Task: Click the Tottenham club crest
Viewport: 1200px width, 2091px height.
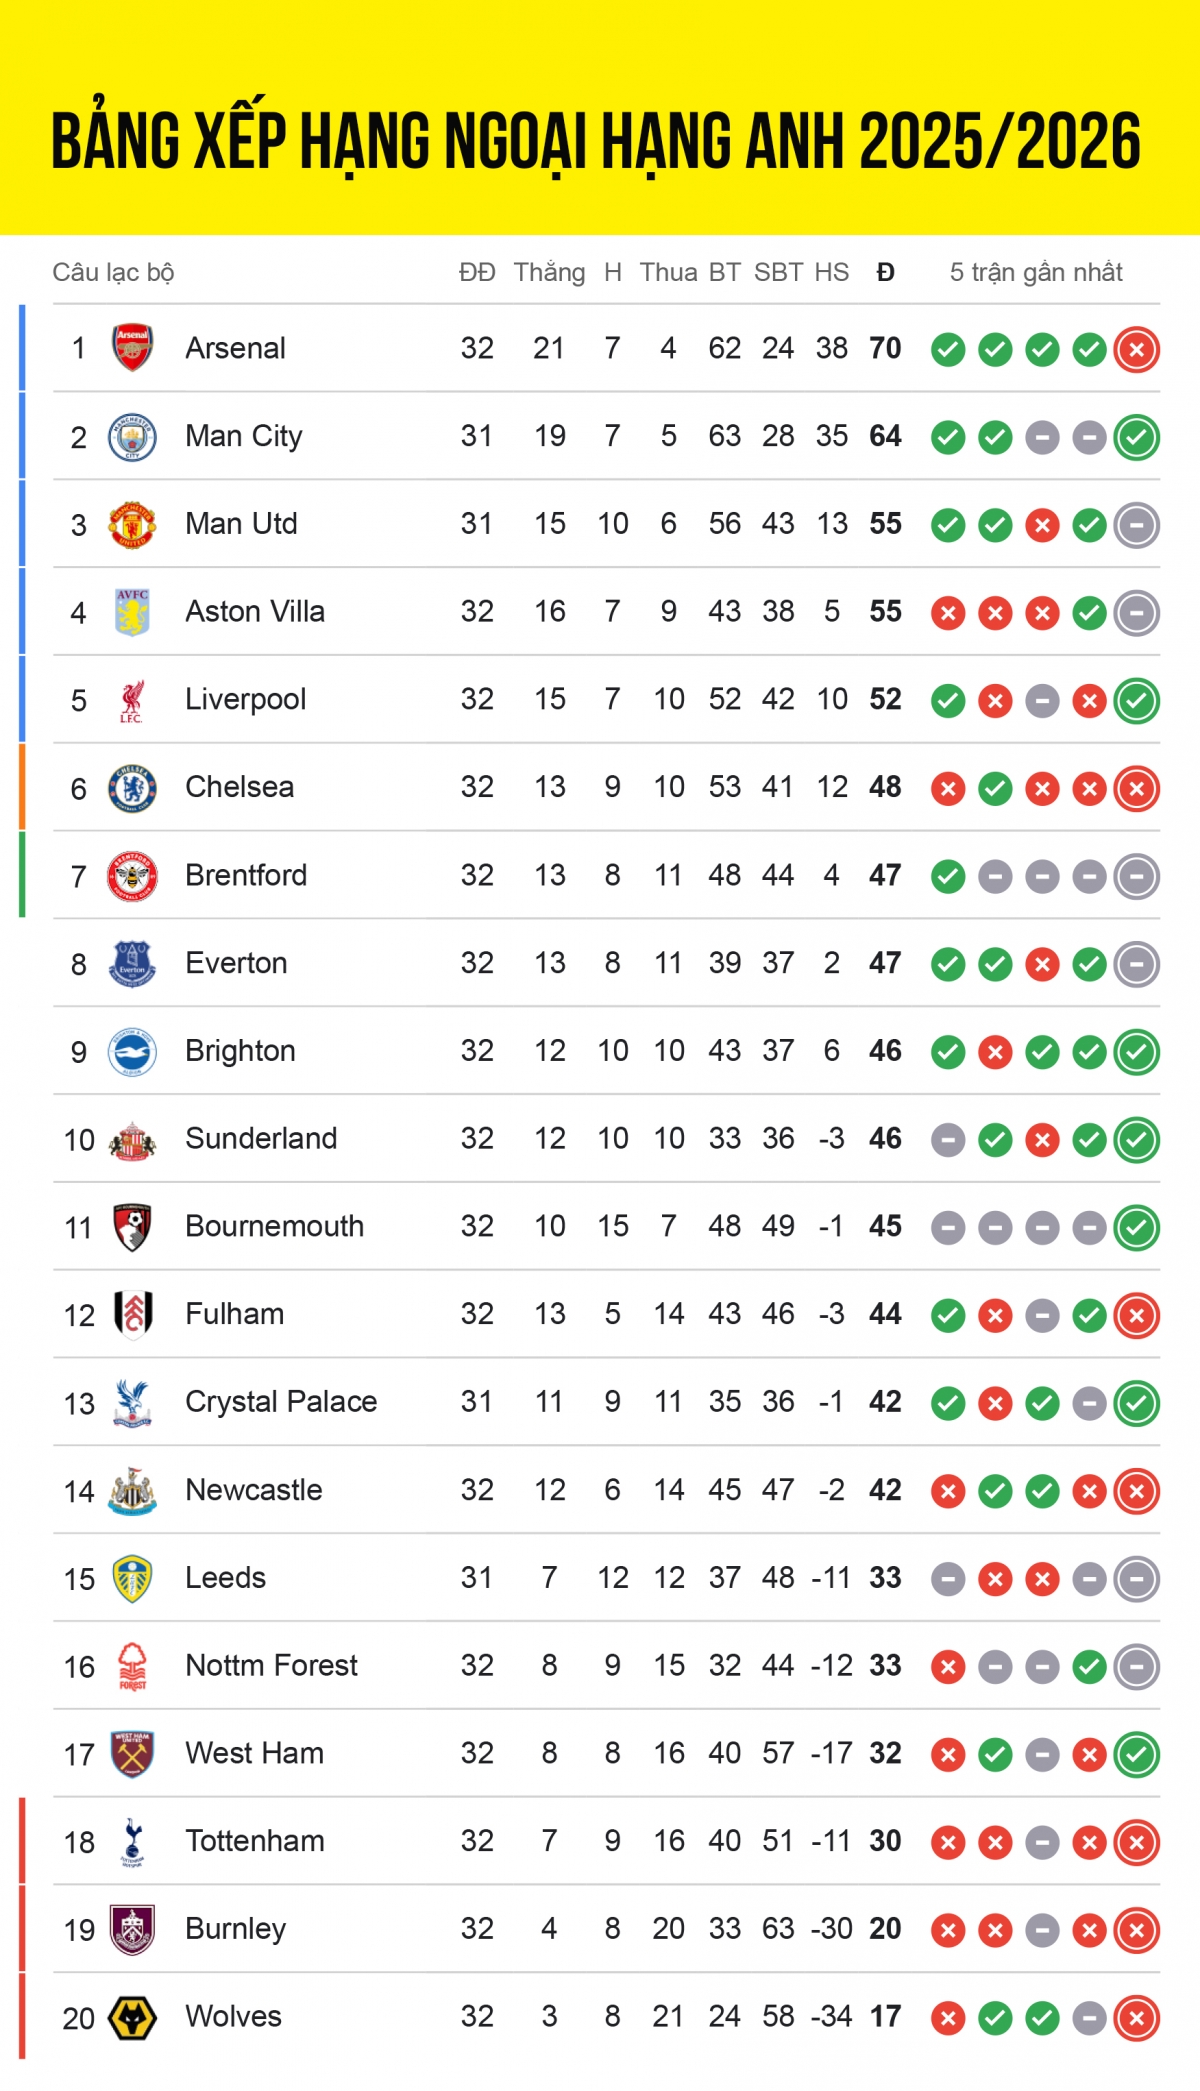Action: 132,1842
